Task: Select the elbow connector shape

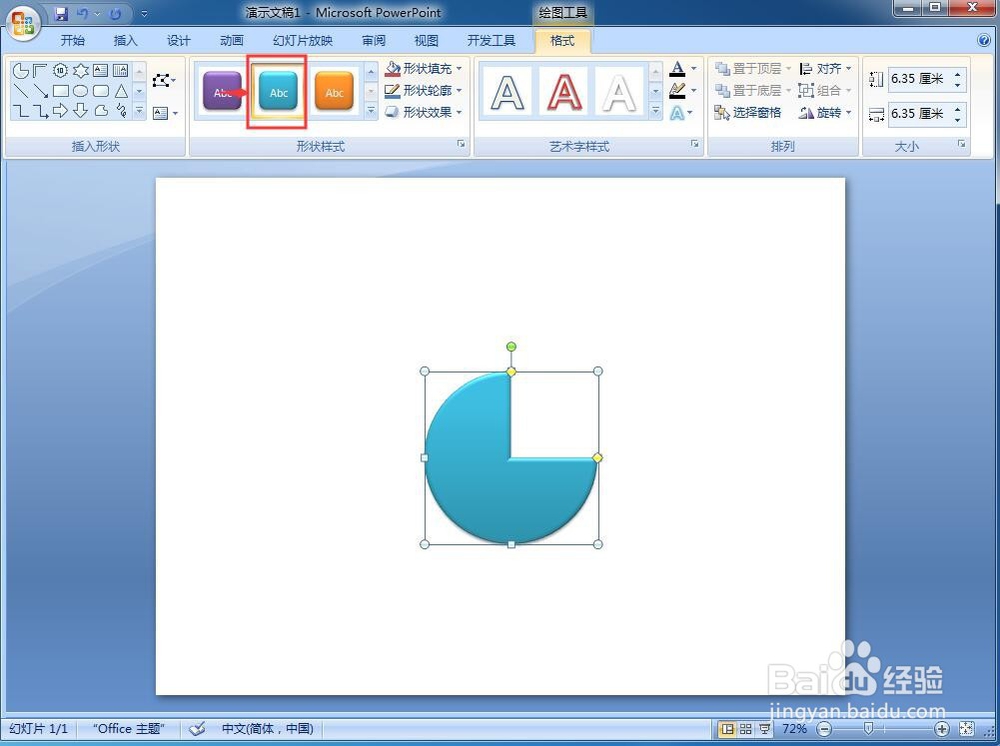Action: tap(20, 111)
